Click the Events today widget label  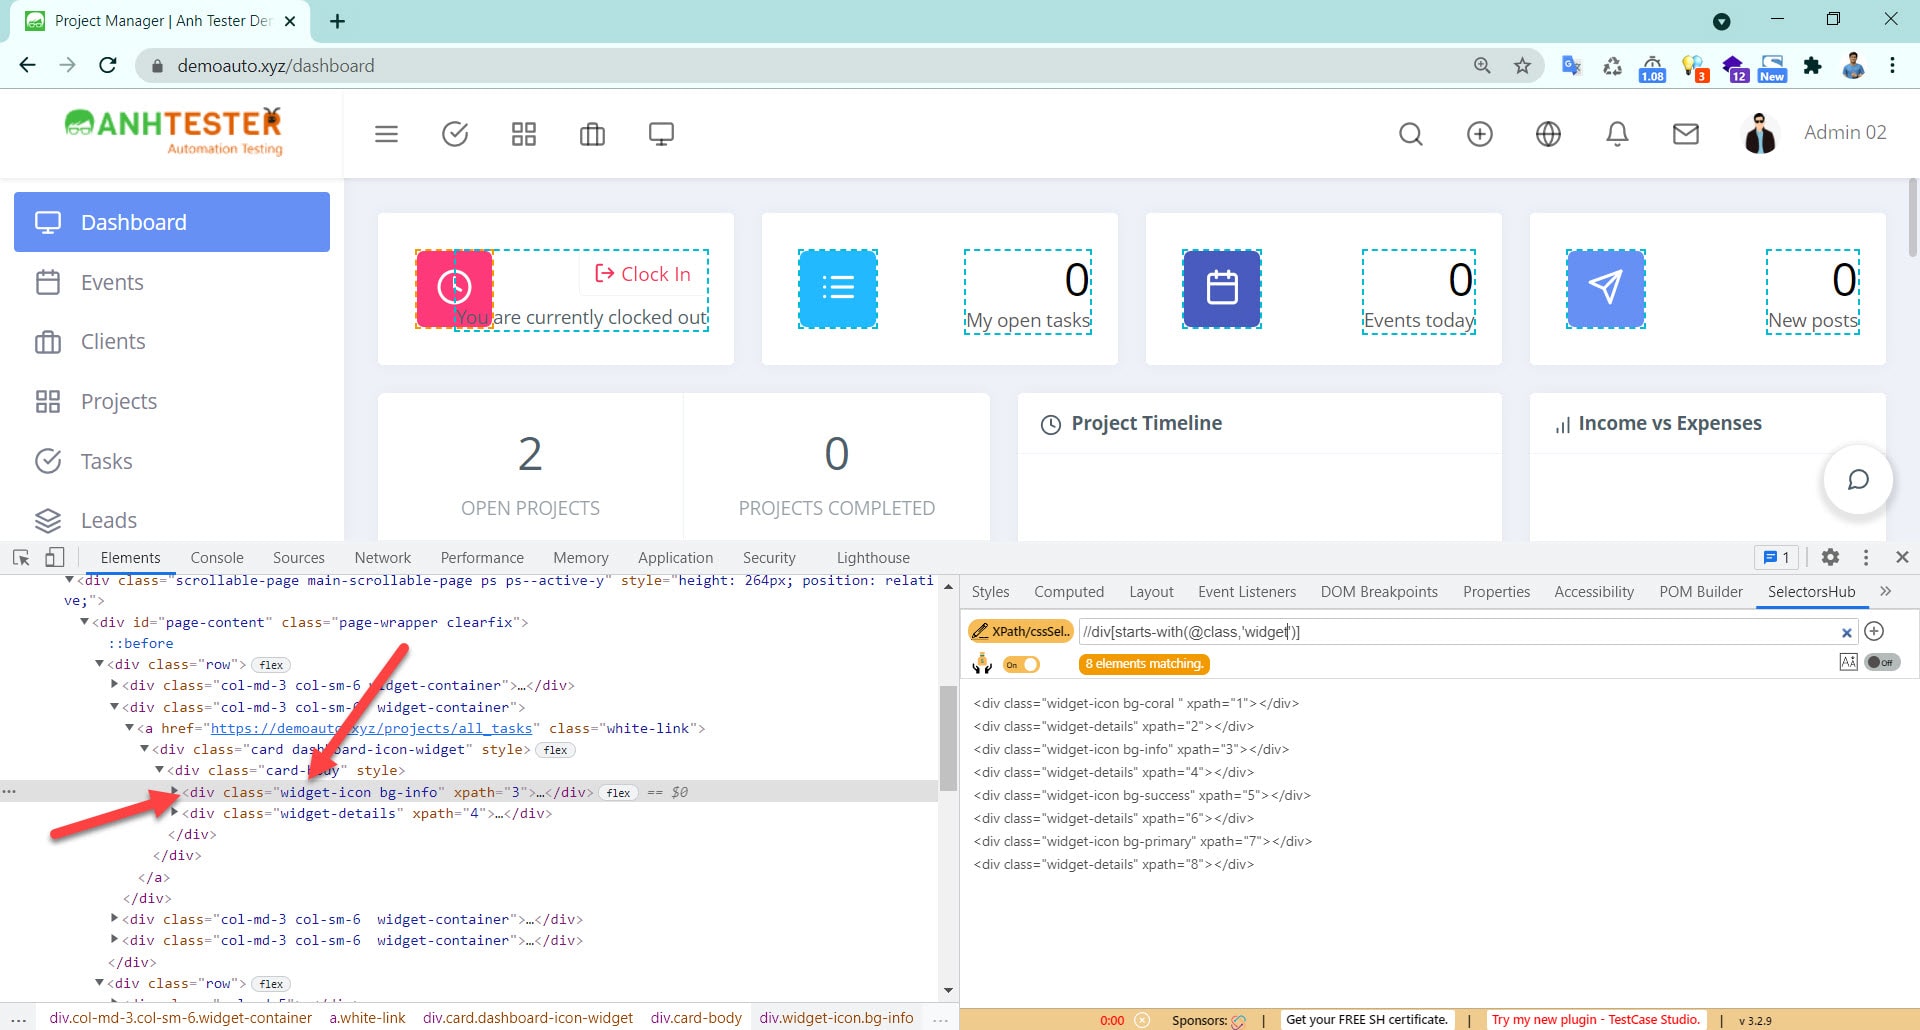1418,320
